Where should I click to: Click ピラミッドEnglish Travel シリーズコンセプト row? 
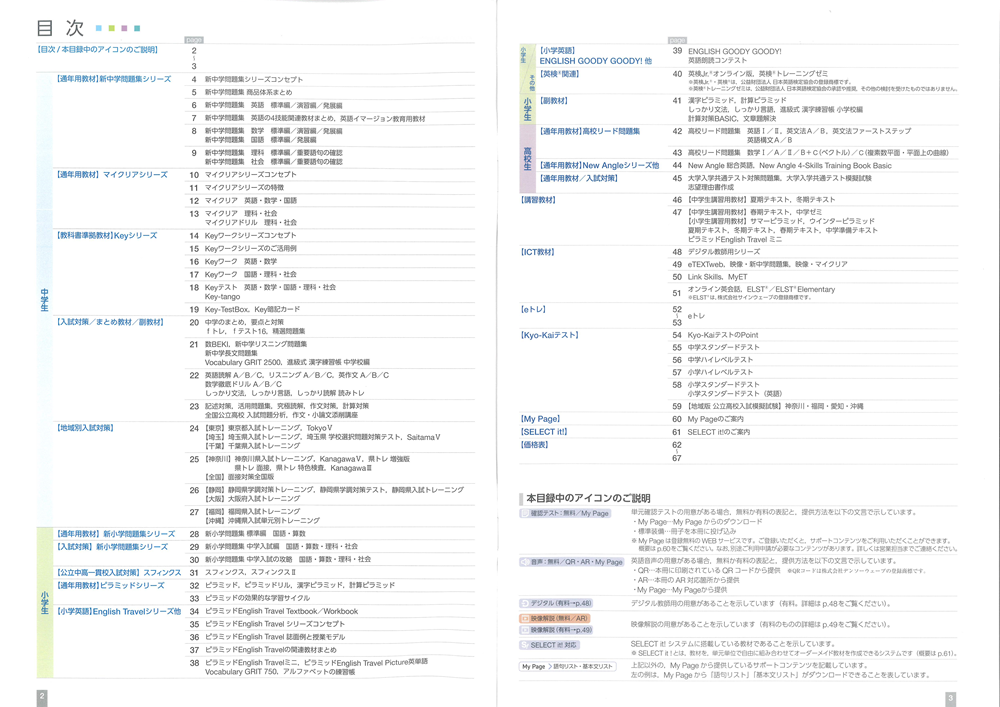pos(275,625)
